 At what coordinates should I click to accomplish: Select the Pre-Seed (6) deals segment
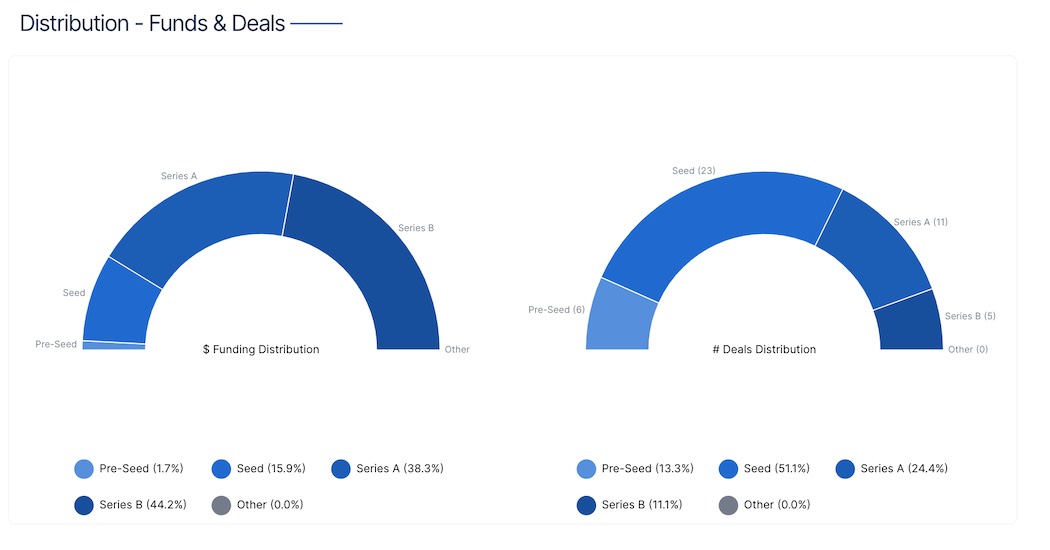coord(620,318)
